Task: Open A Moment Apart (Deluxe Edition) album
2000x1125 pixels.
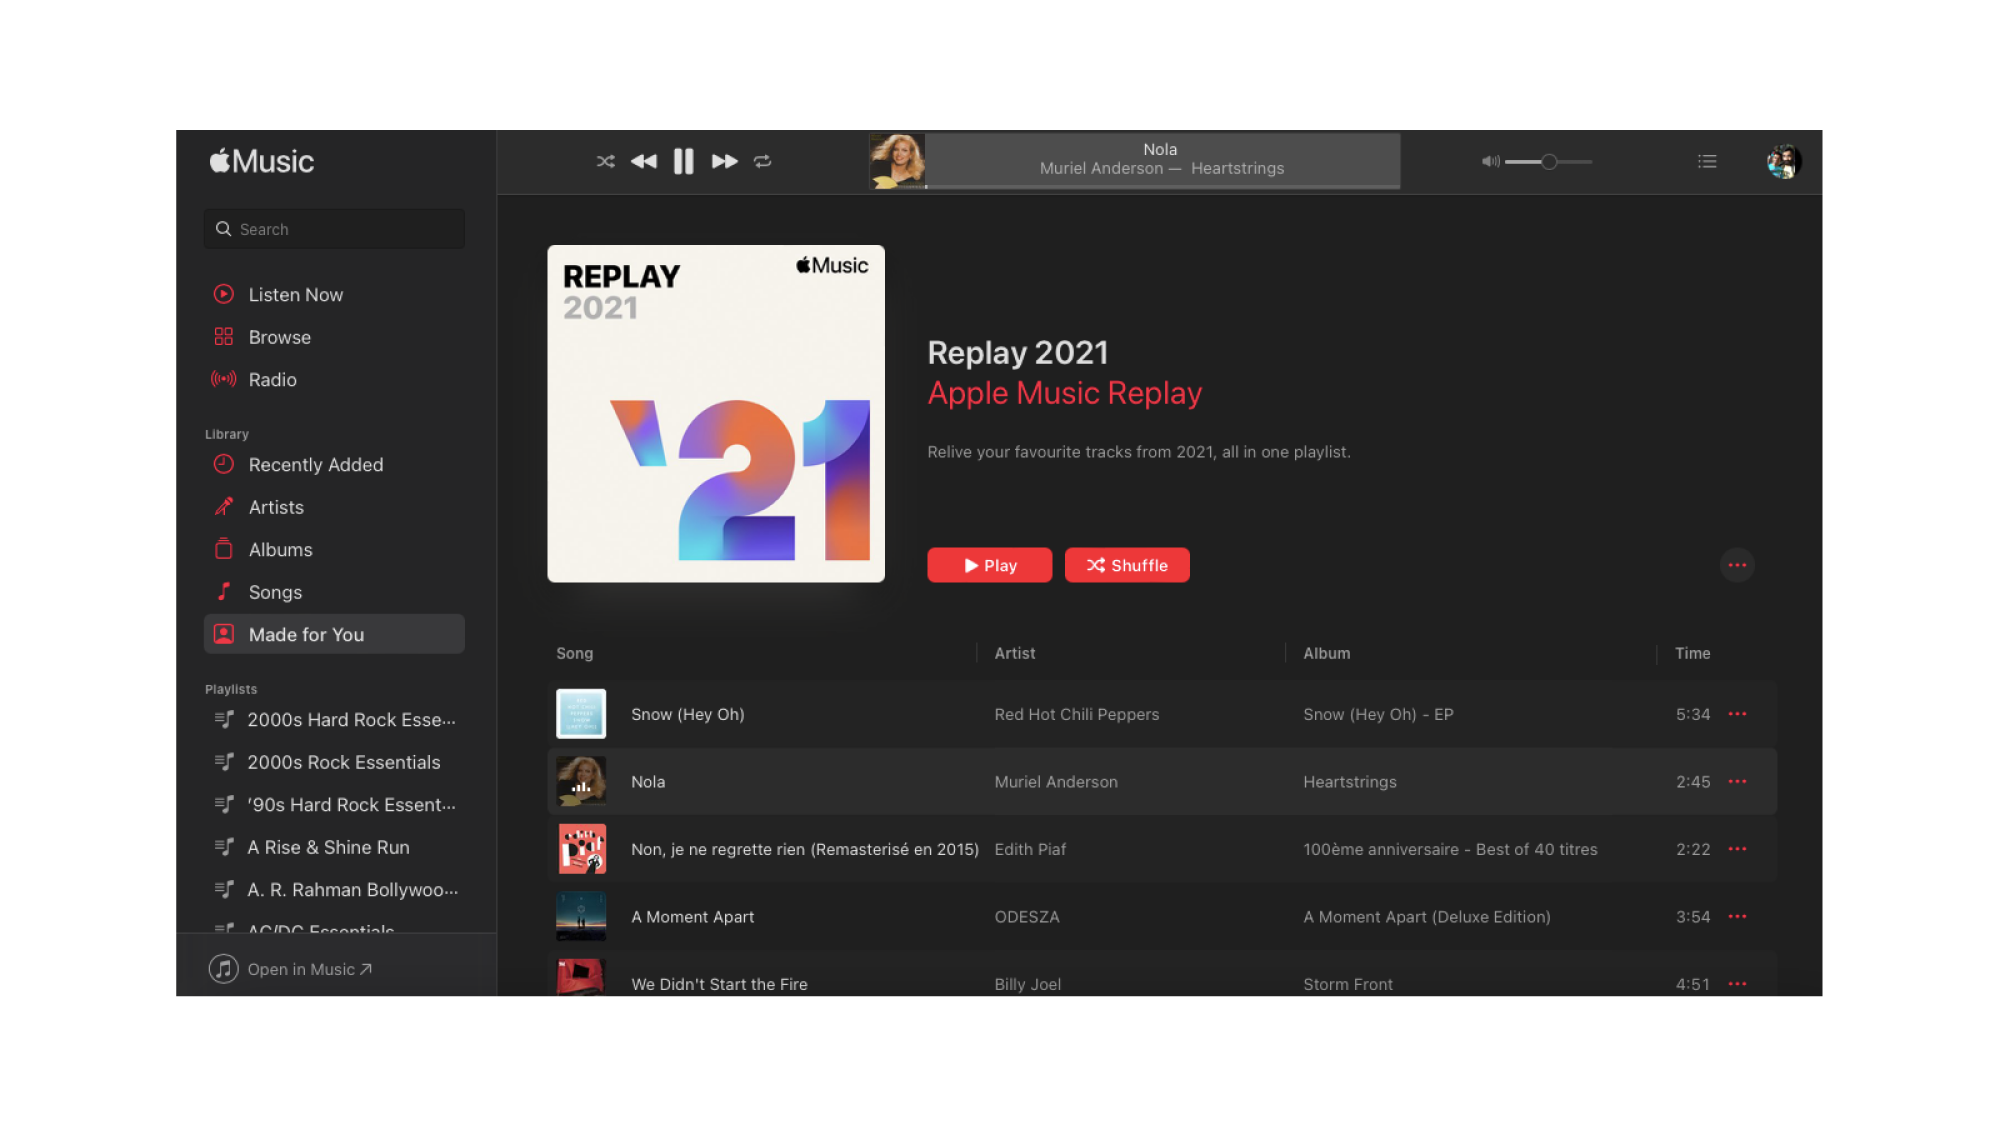Action: point(1427,917)
